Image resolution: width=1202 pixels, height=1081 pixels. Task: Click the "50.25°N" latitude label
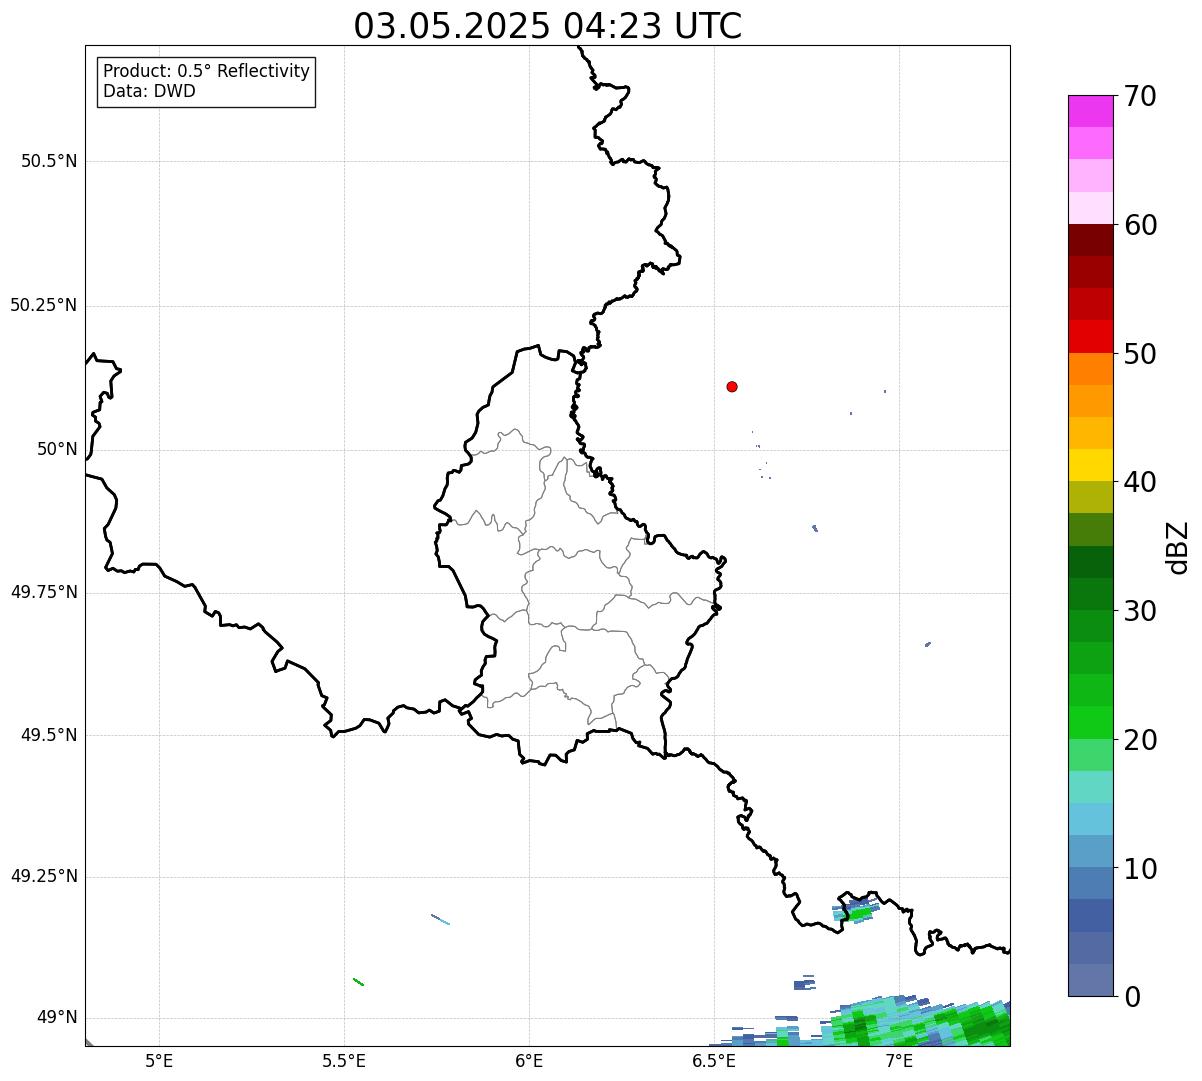(x=44, y=305)
